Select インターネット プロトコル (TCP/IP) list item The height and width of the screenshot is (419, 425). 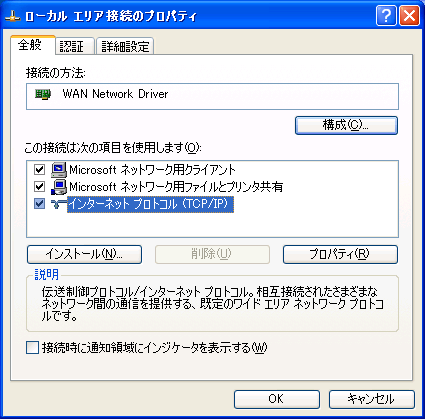pyautogui.click(x=151, y=204)
